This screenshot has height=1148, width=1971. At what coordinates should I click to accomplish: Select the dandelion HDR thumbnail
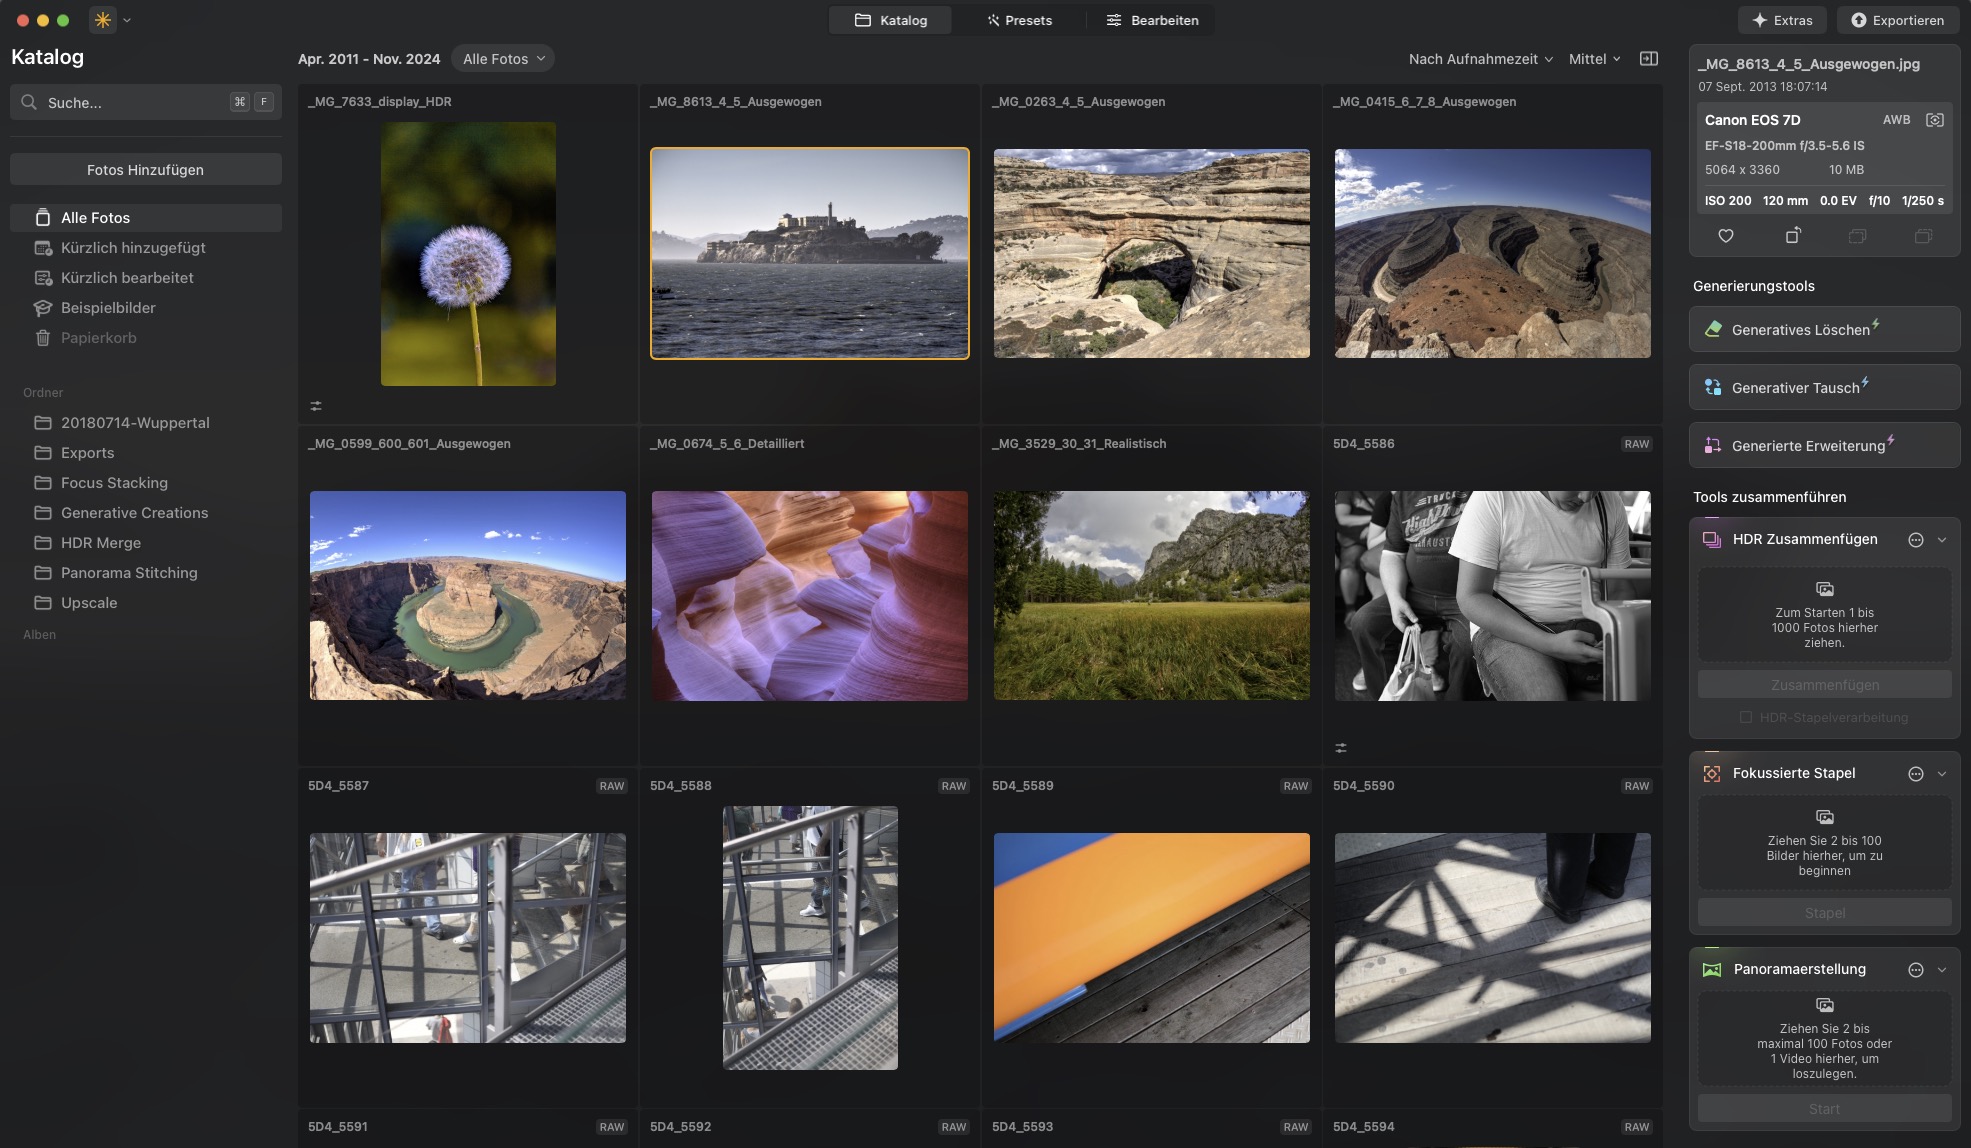468,254
